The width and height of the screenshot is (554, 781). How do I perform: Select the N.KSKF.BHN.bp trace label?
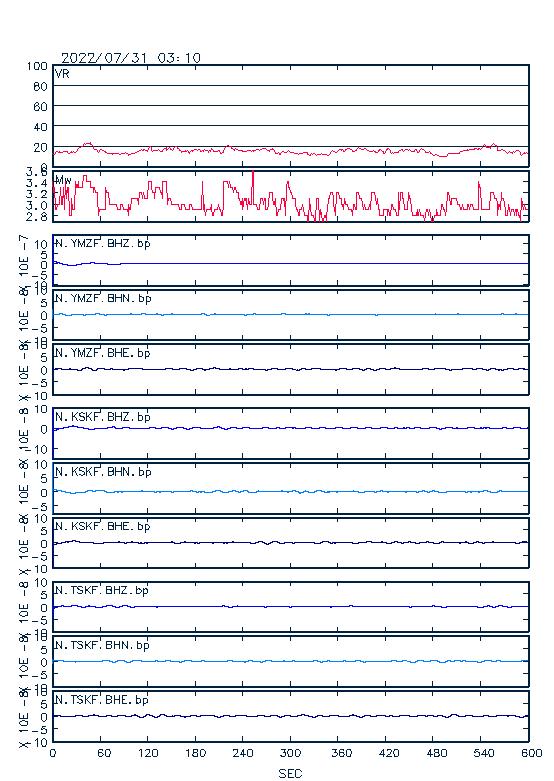click(103, 471)
